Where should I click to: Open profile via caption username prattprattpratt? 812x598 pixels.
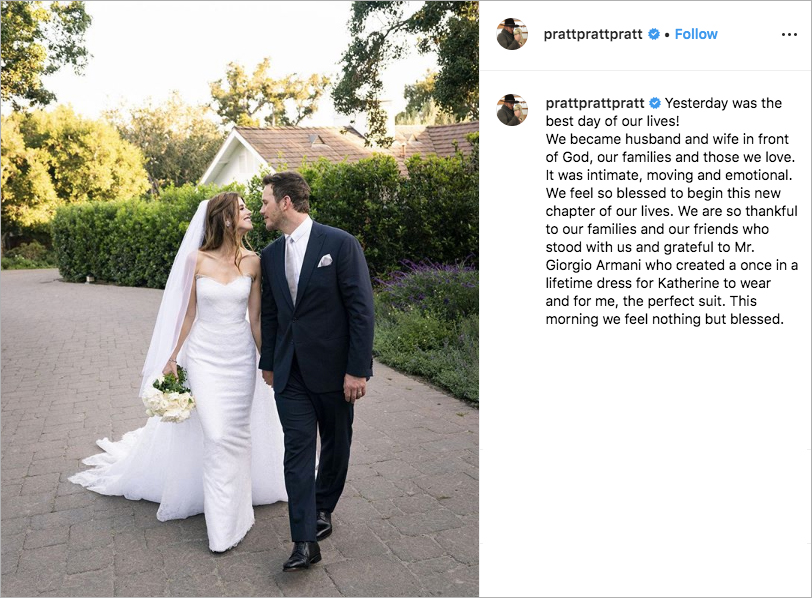click(x=594, y=103)
